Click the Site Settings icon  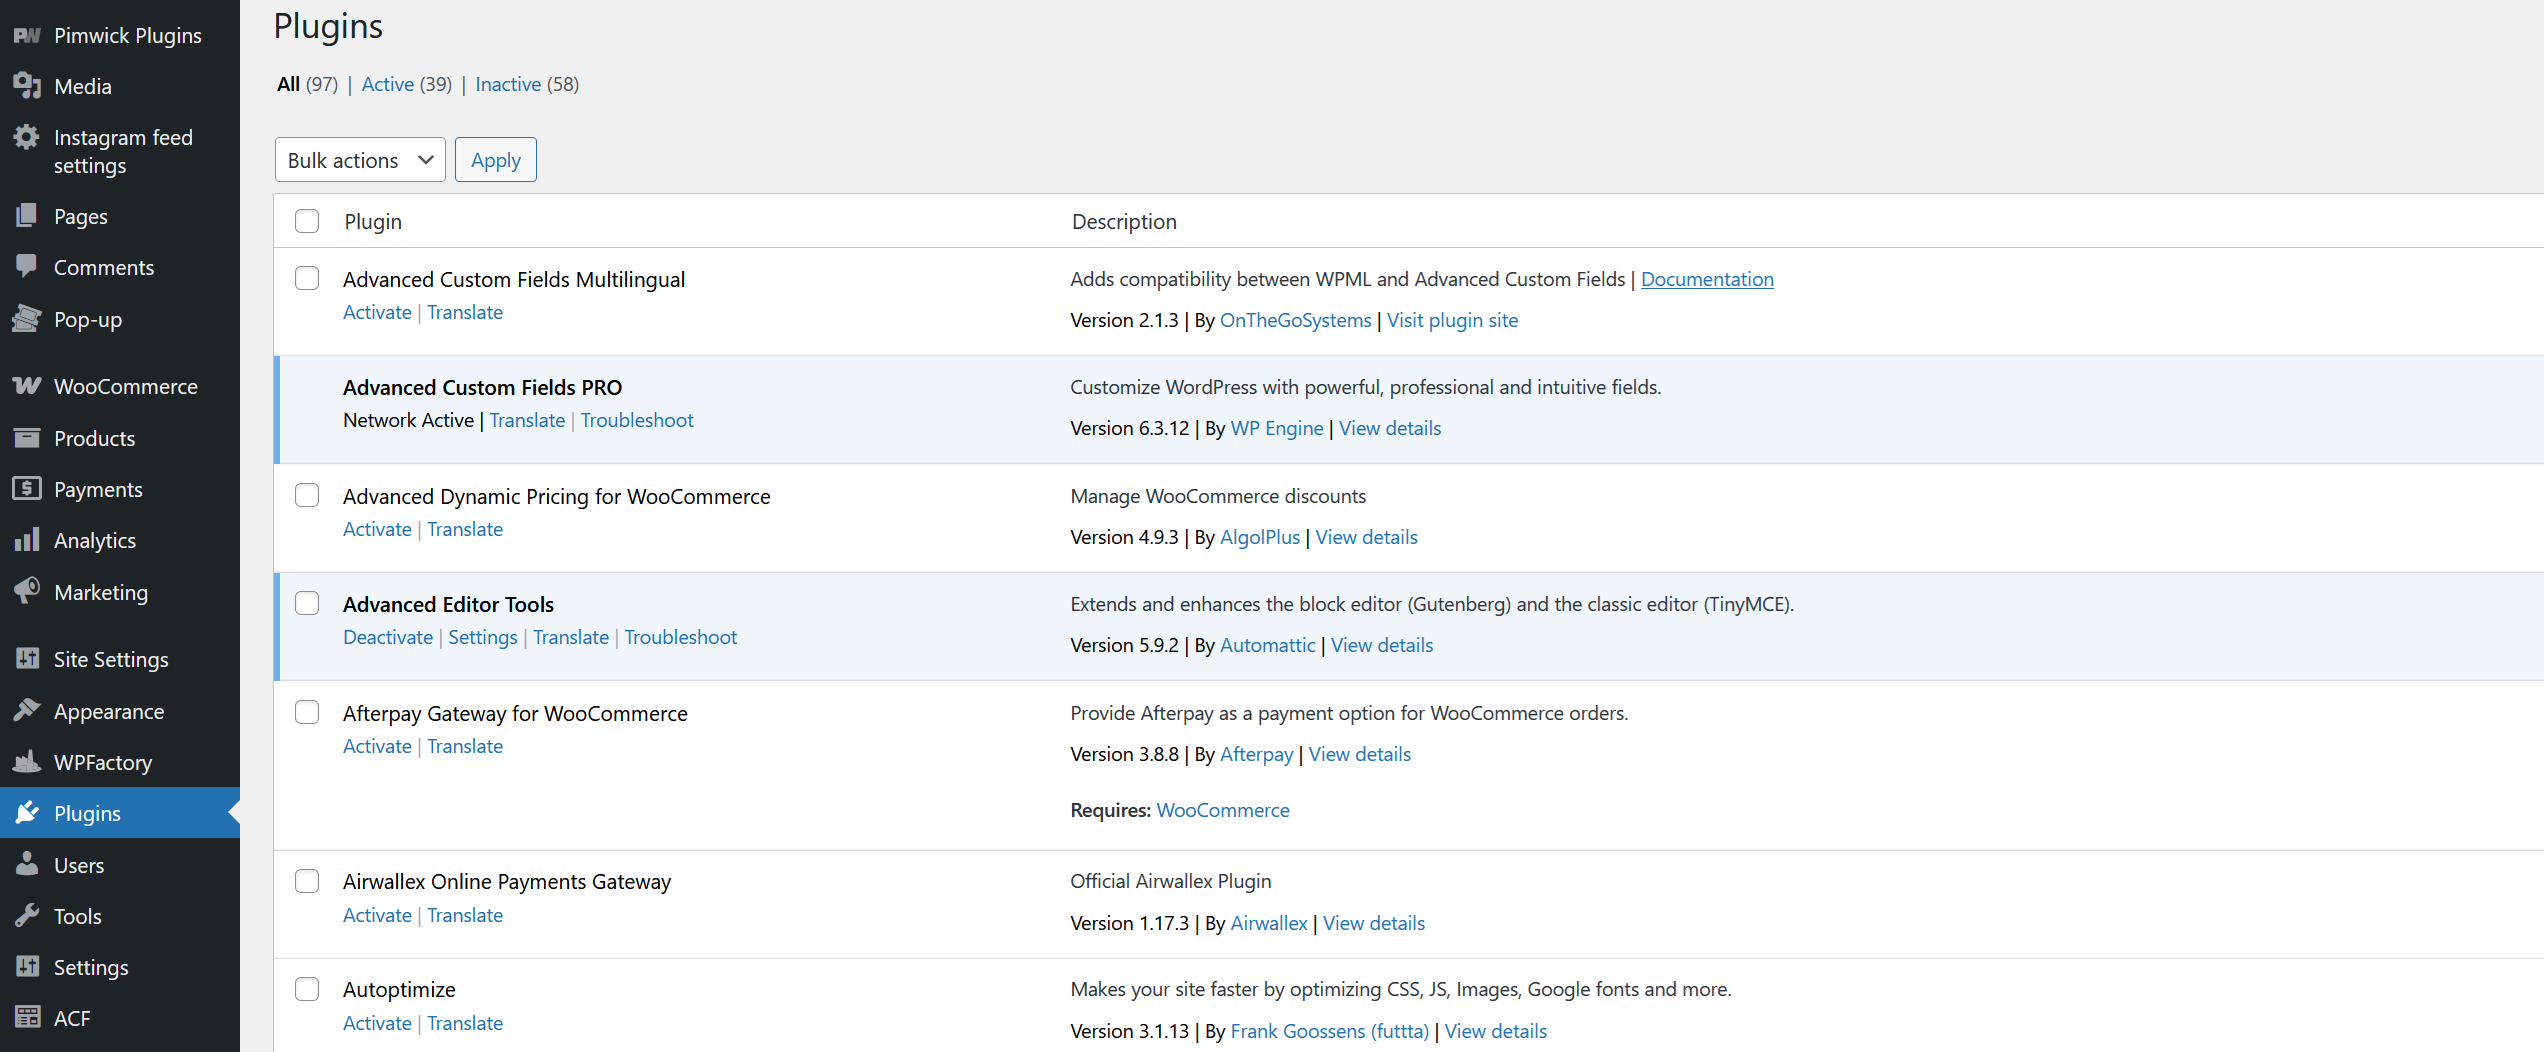click(x=27, y=659)
